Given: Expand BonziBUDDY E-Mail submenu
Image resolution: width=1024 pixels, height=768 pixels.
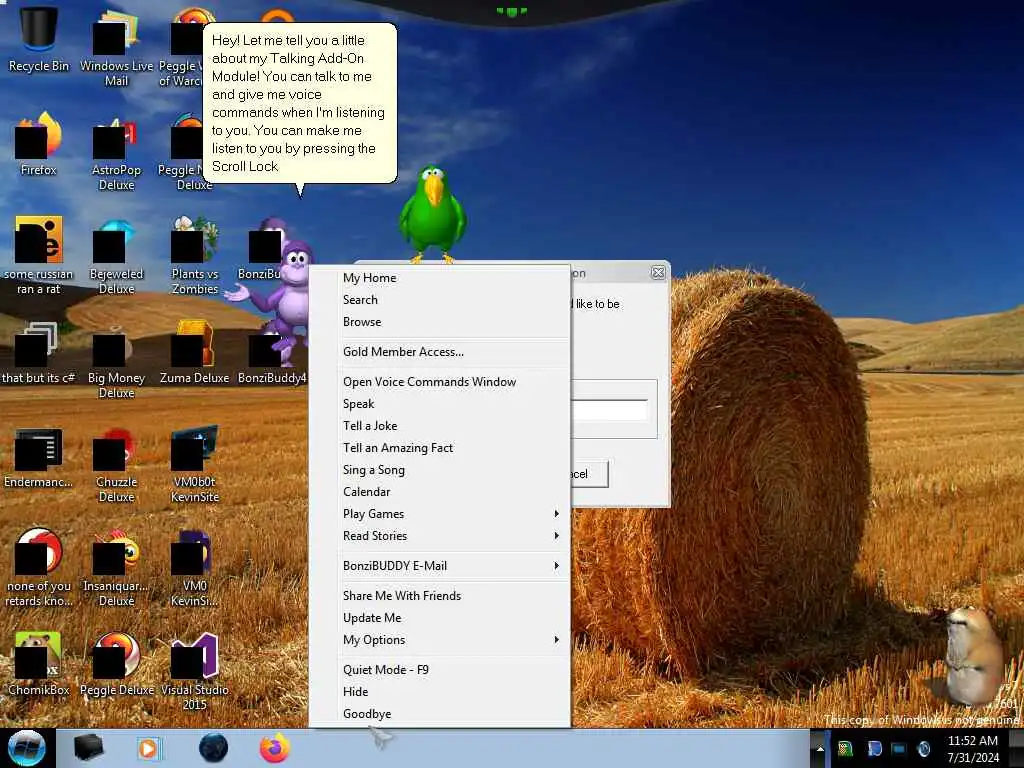Looking at the screenshot, I should pyautogui.click(x=440, y=566).
